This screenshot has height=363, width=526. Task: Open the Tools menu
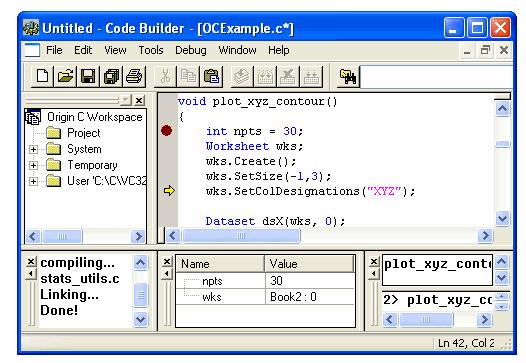[151, 50]
